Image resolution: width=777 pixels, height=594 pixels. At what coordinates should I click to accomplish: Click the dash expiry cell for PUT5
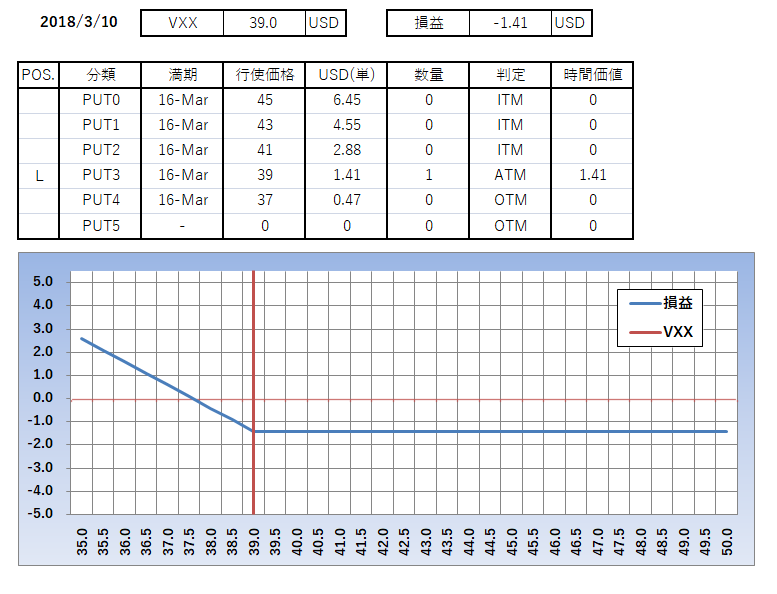pyautogui.click(x=182, y=226)
